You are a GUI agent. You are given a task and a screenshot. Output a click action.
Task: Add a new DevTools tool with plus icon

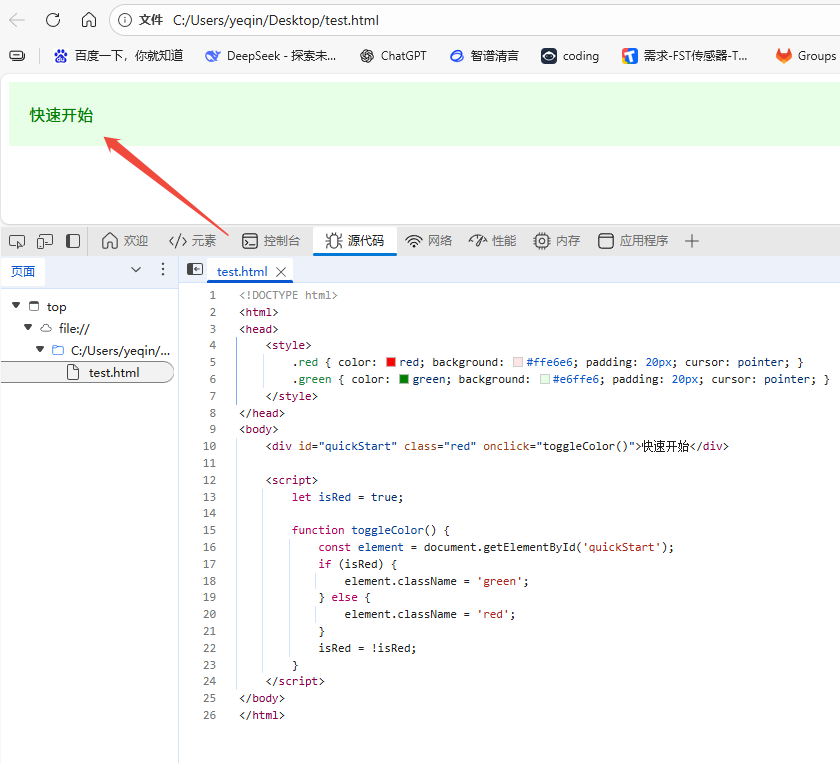click(691, 241)
